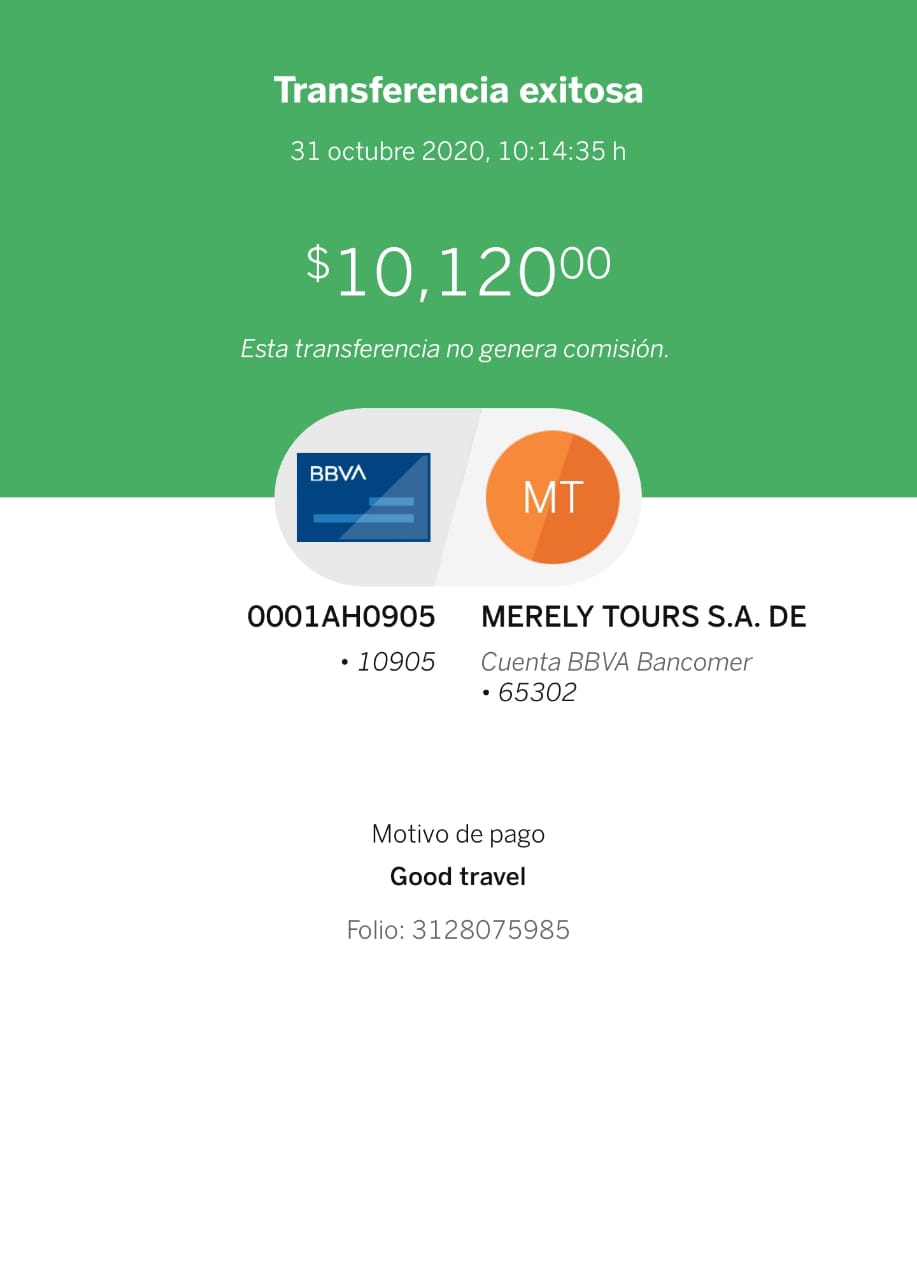Image resolution: width=917 pixels, height=1280 pixels.
Task: Click the $10,120.00 transfer amount
Action: tap(458, 272)
